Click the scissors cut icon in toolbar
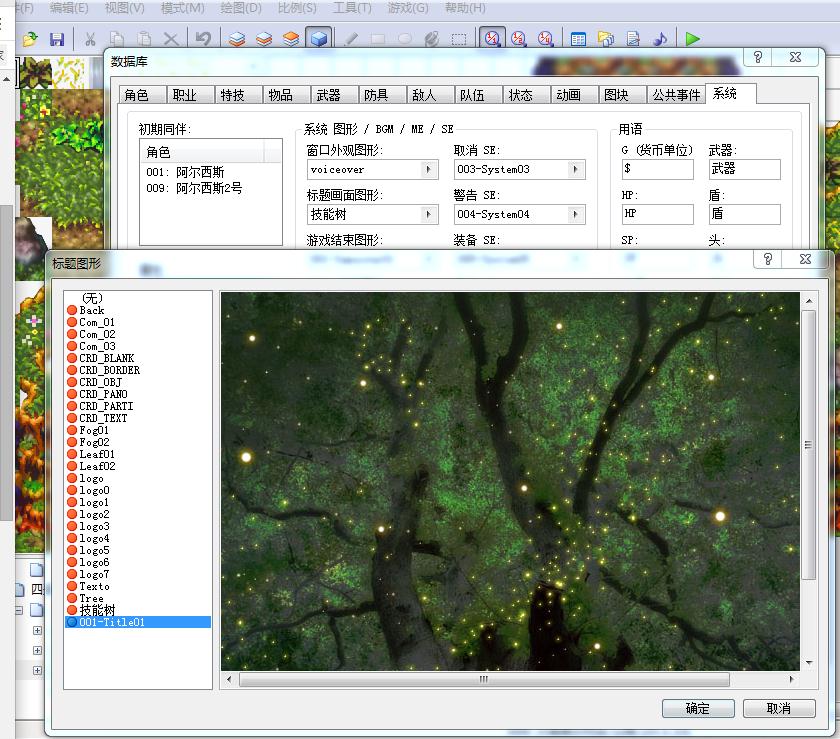This screenshot has width=840, height=739. coord(90,39)
